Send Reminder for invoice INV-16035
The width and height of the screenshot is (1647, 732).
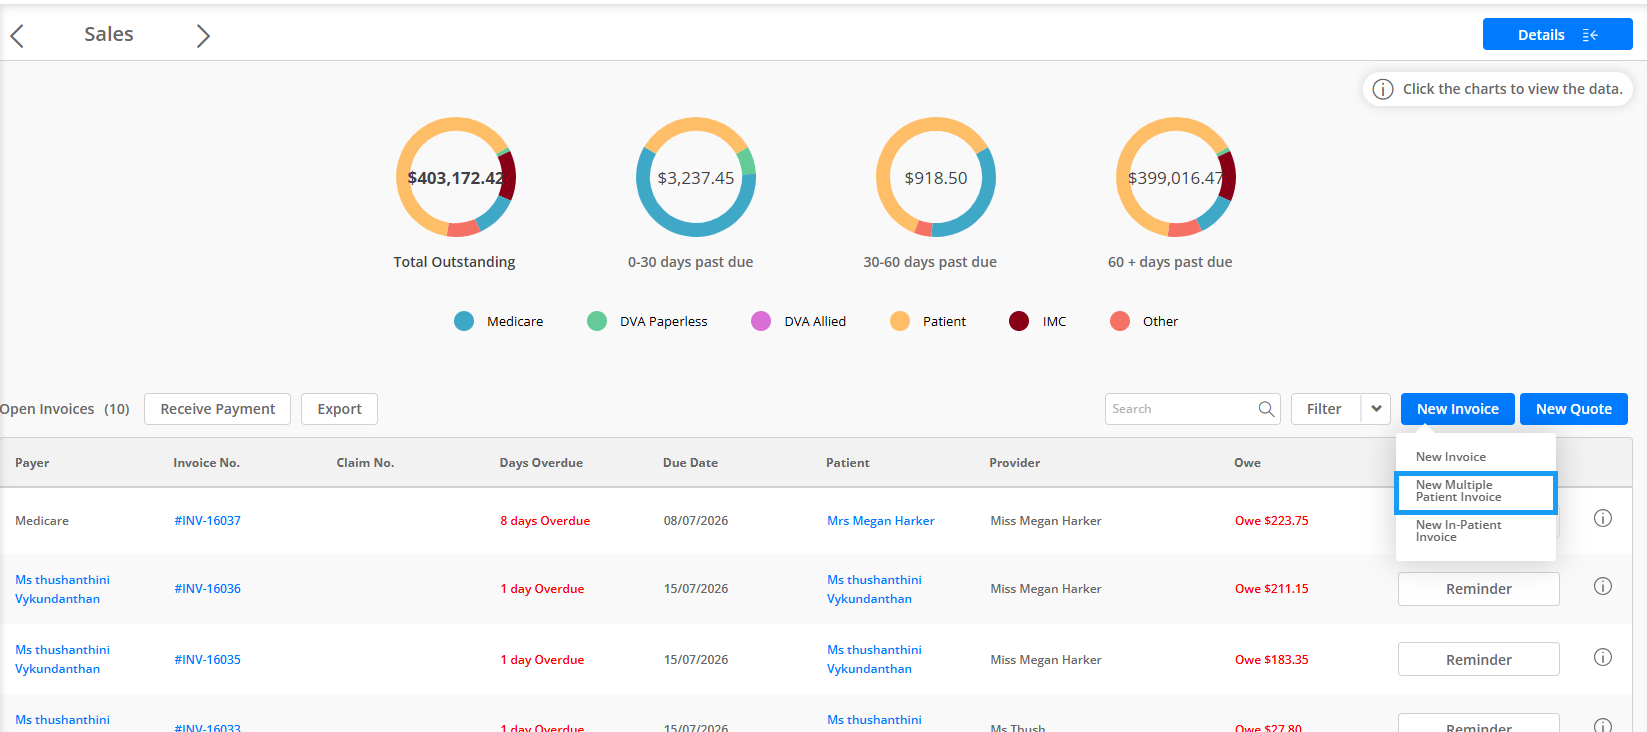(x=1478, y=660)
